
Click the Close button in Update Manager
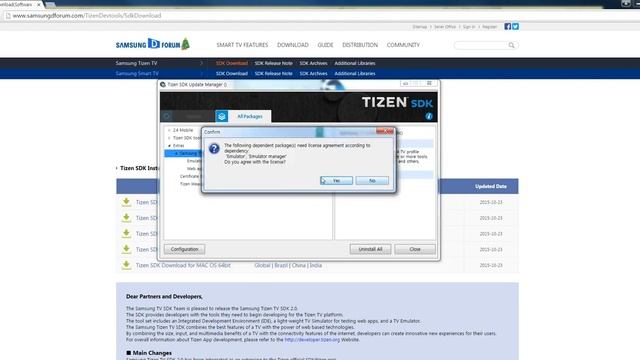(x=415, y=249)
